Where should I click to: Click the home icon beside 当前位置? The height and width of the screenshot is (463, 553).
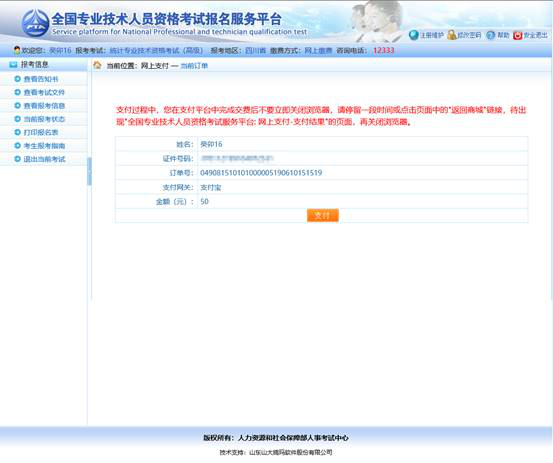tap(97, 65)
